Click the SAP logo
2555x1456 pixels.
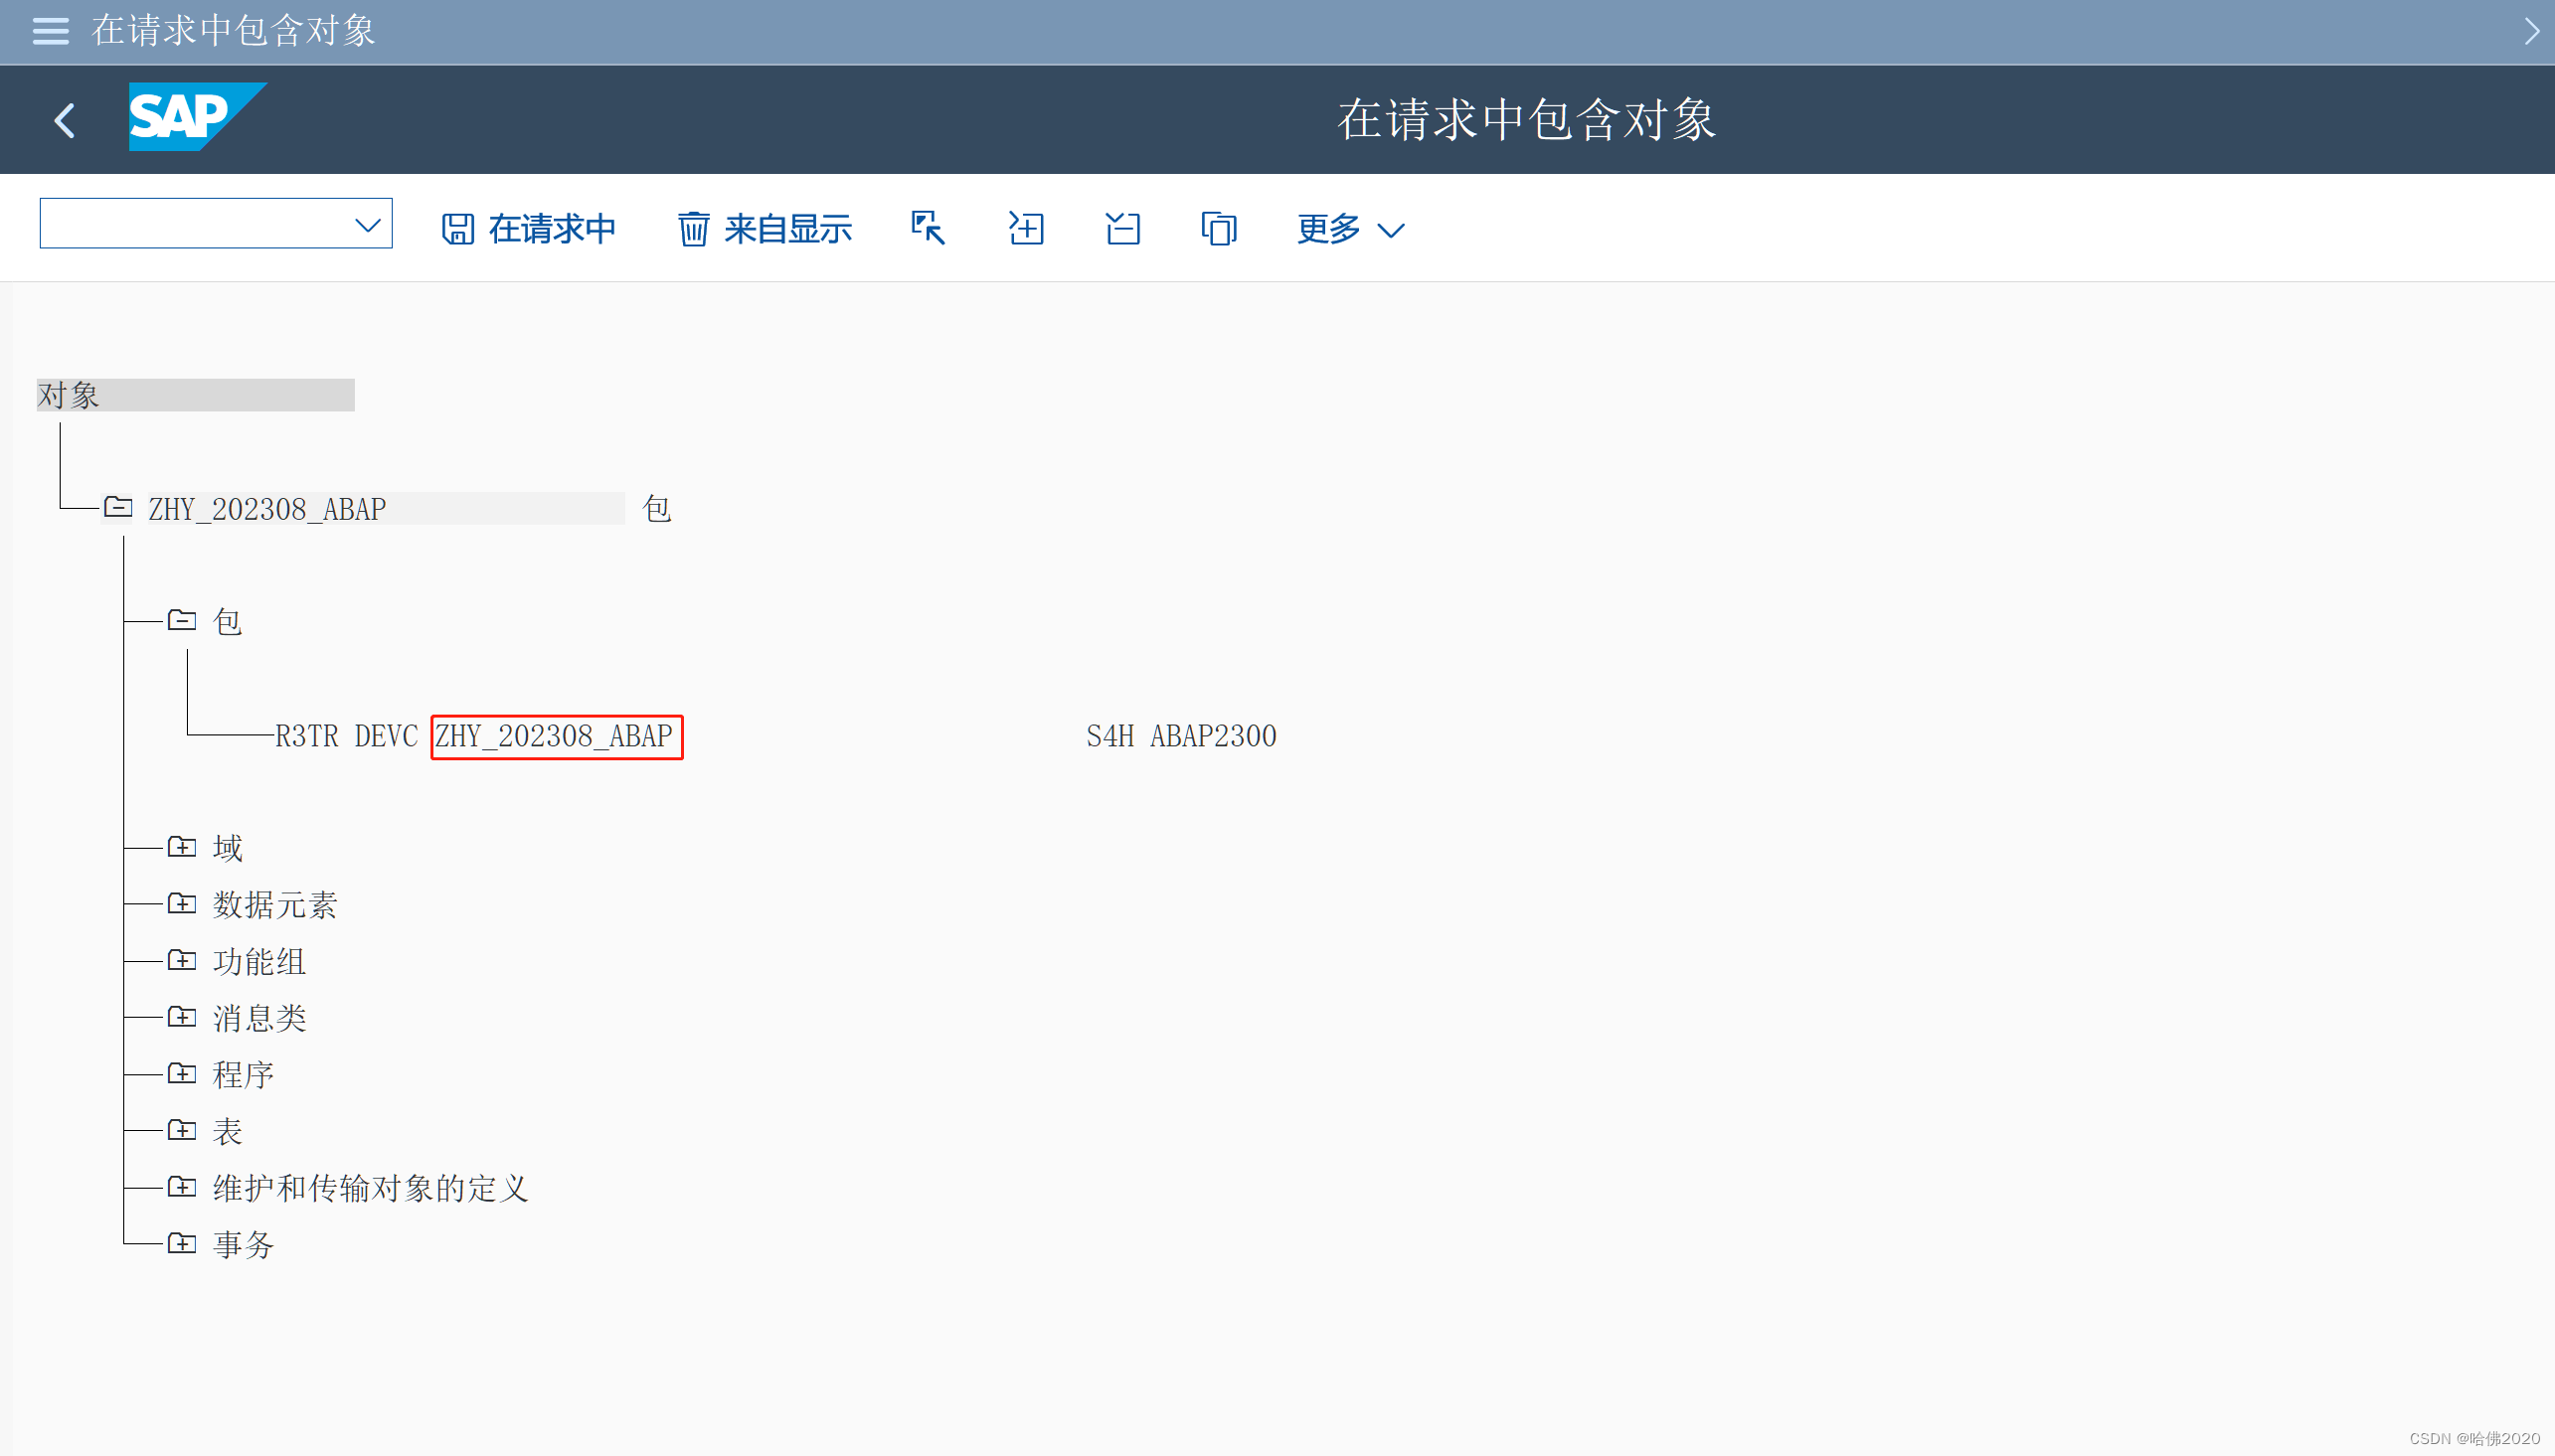coord(197,117)
